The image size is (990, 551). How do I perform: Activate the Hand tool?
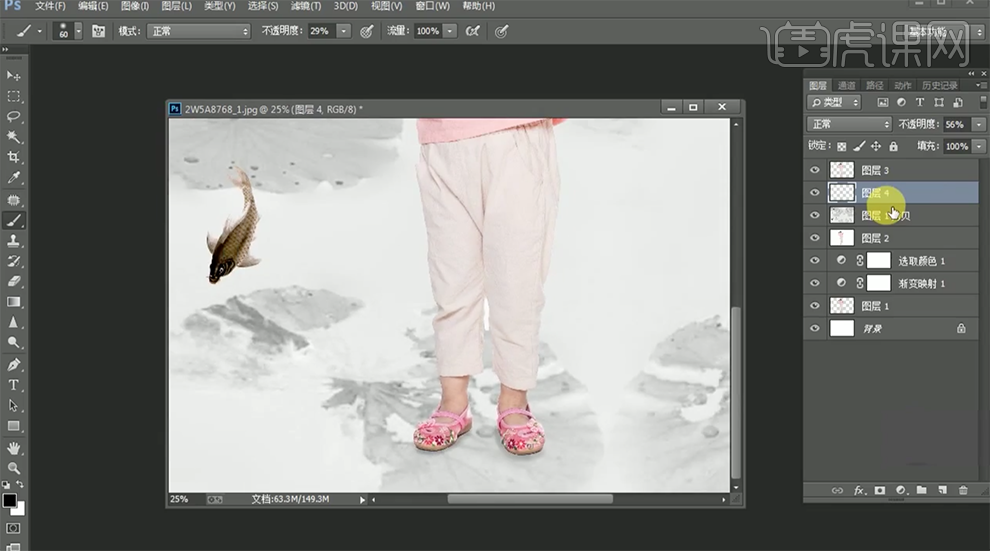pos(13,447)
